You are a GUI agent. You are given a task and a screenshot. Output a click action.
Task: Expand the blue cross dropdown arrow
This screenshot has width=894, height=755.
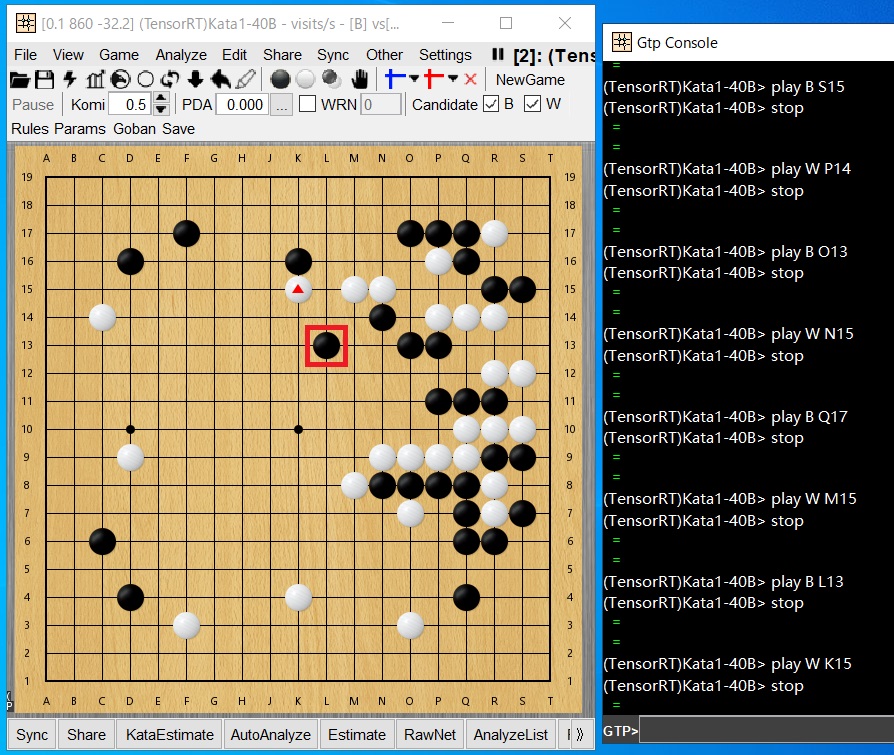pyautogui.click(x=414, y=79)
